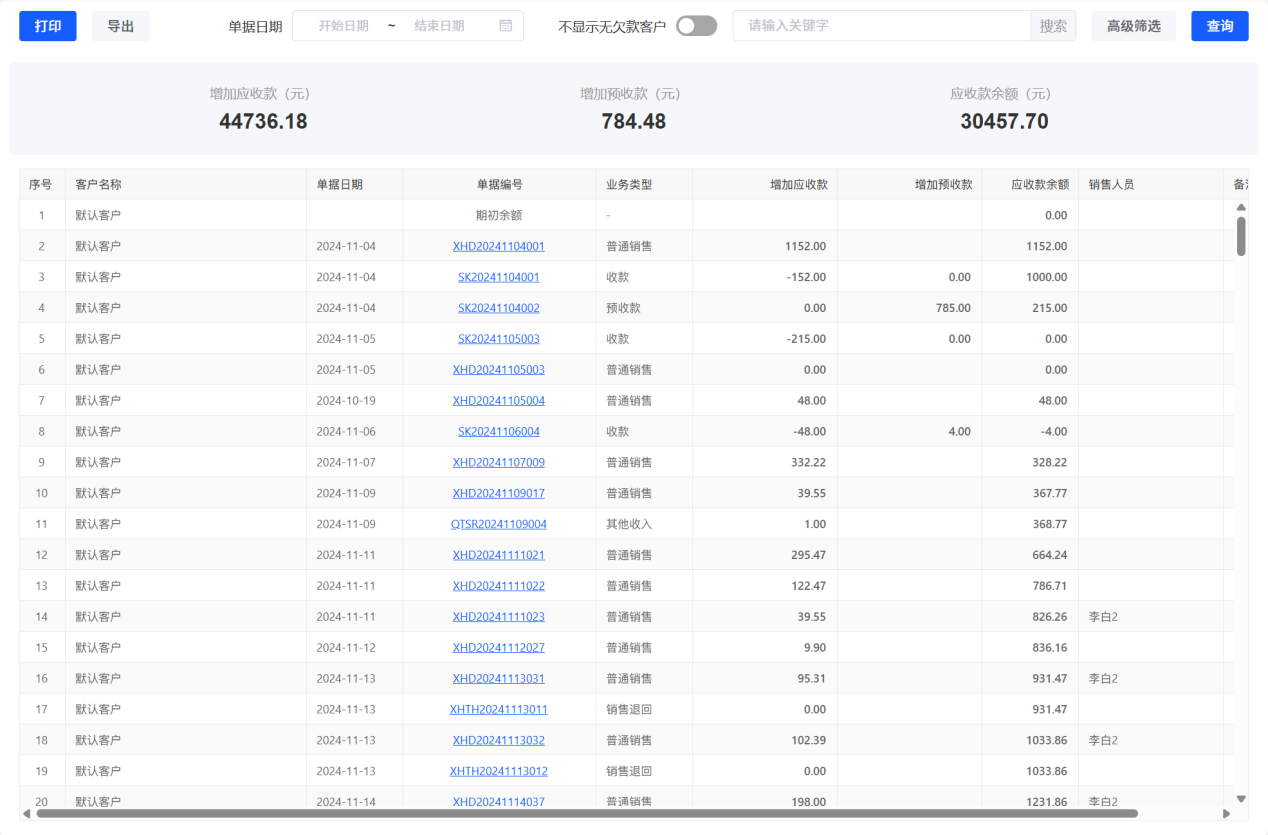This screenshot has height=835, width=1268.
Task: Click horizontal scrollbar right arrow
Action: [x=1227, y=814]
